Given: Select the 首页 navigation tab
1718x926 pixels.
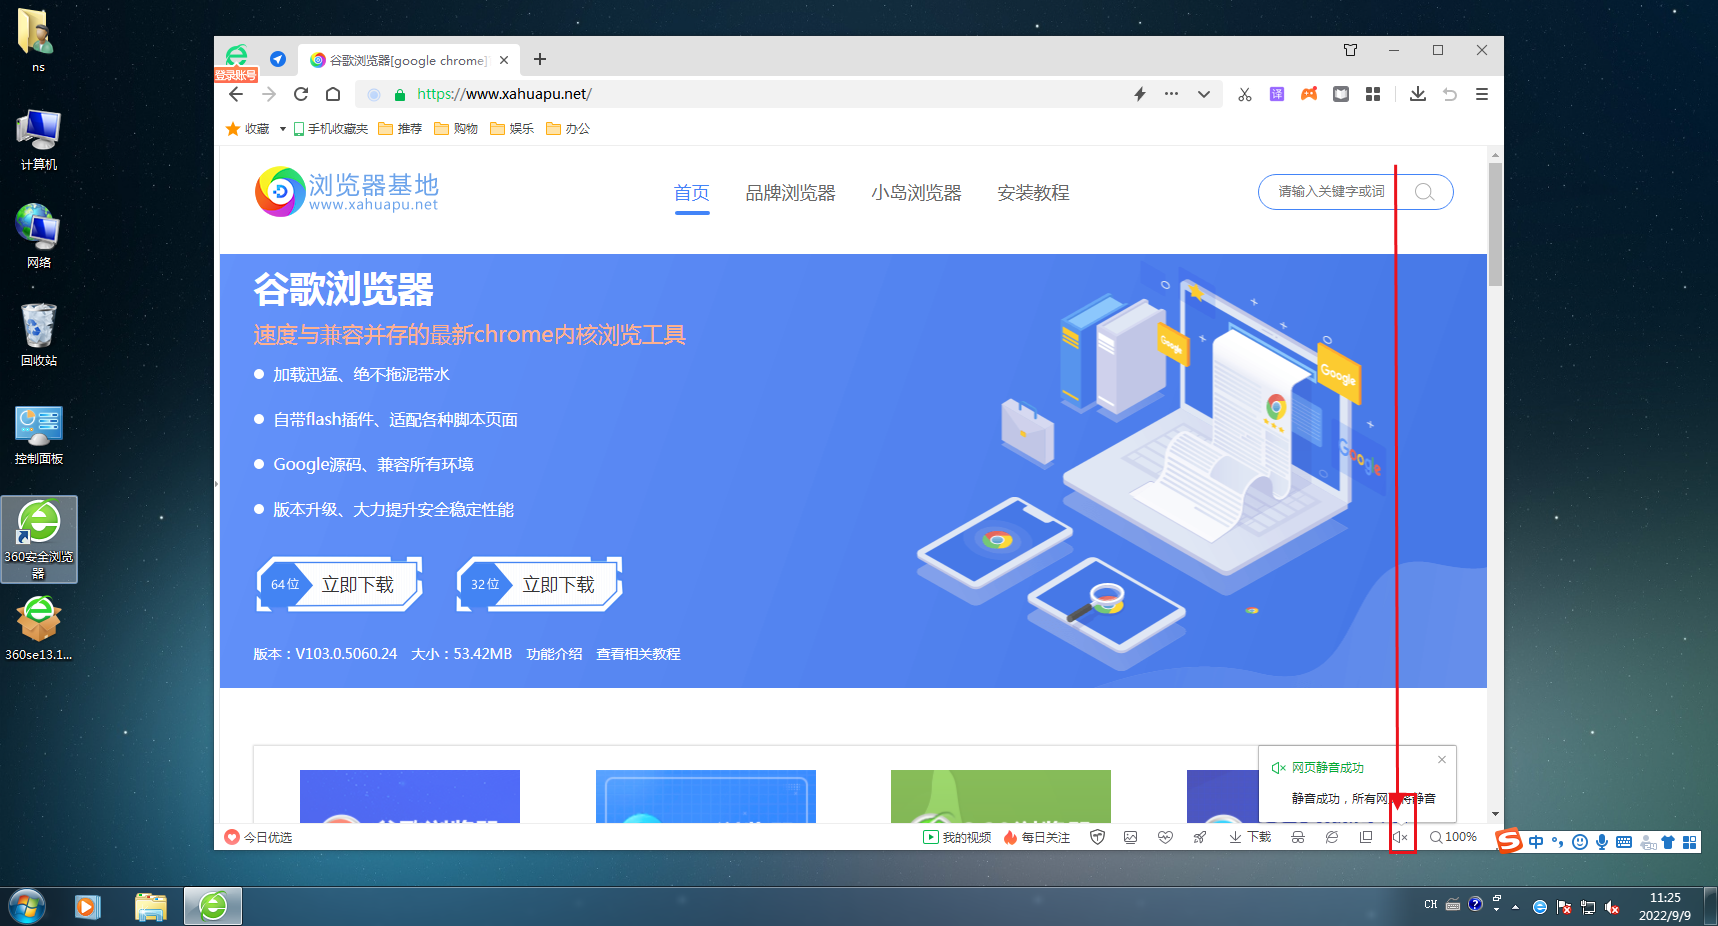Looking at the screenshot, I should point(692,193).
